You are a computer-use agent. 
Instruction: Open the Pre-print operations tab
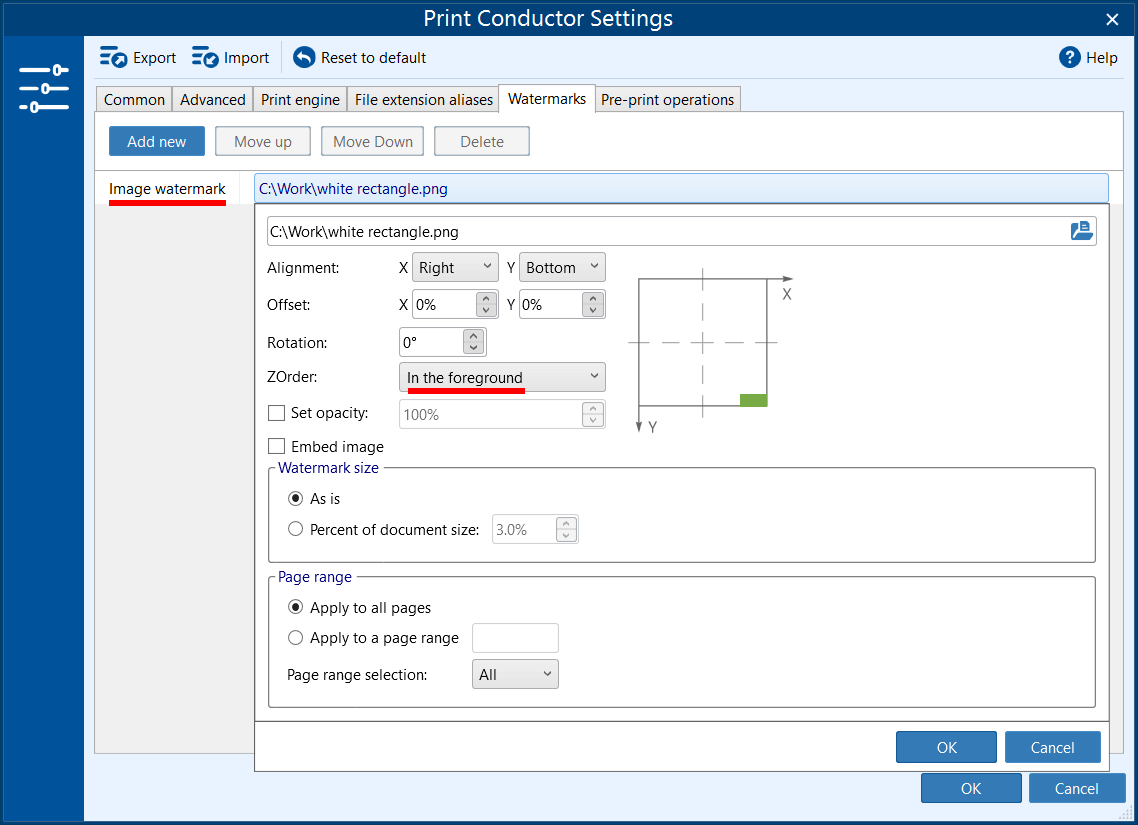click(x=668, y=99)
